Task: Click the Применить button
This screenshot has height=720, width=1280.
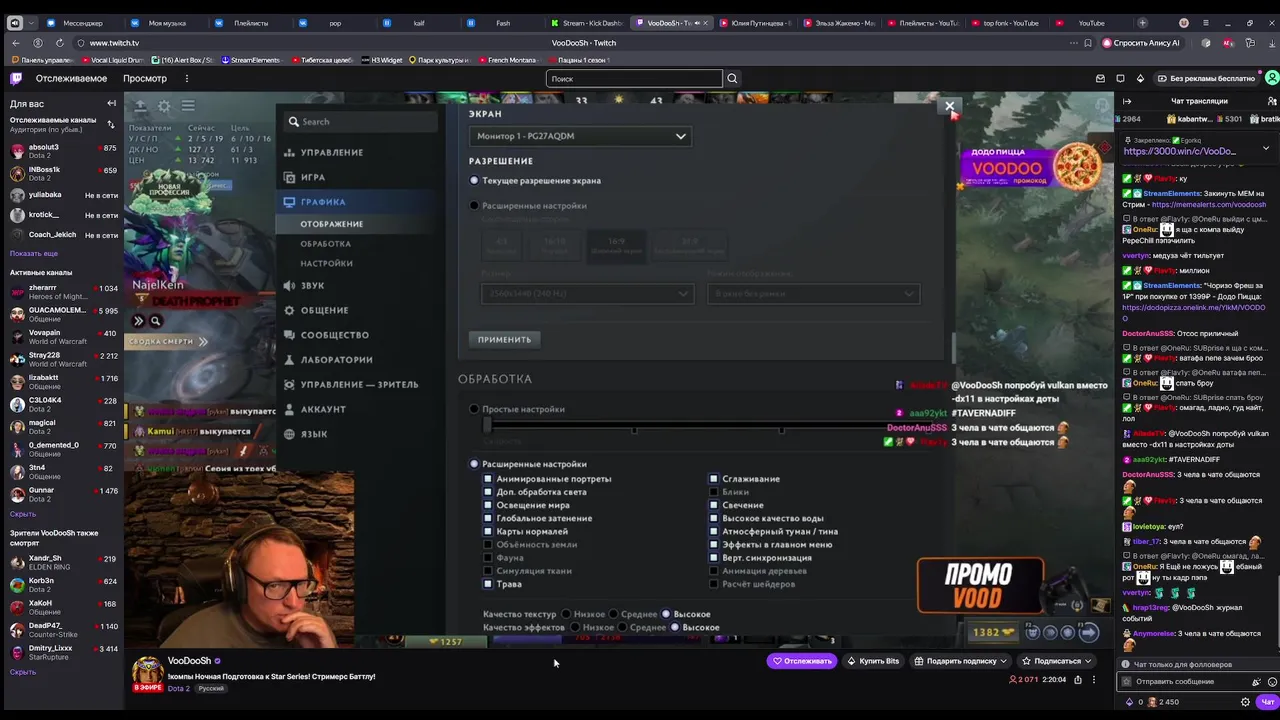Action: click(x=504, y=339)
